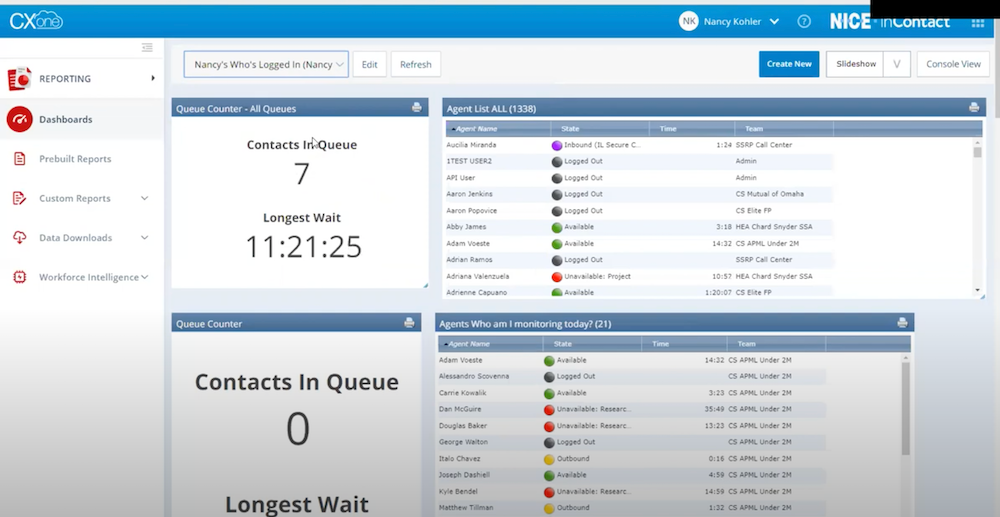Viewport: 1000px width, 517px height.
Task: Click Adriana Valenzuela's red unavailable status dot
Action: (x=557, y=277)
